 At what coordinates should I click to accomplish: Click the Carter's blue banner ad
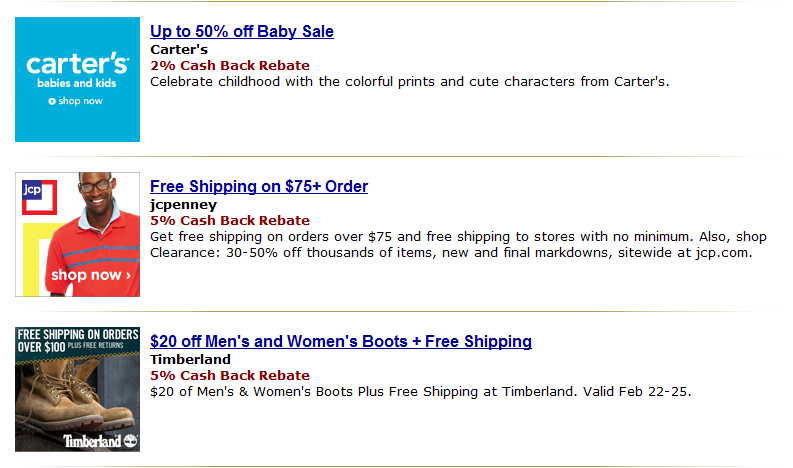point(77,79)
